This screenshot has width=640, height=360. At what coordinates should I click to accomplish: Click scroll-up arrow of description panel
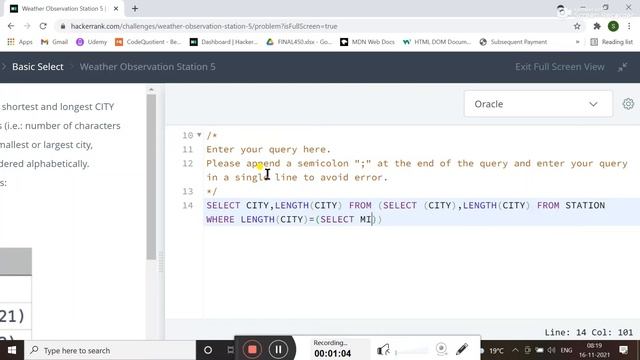[x=151, y=90]
